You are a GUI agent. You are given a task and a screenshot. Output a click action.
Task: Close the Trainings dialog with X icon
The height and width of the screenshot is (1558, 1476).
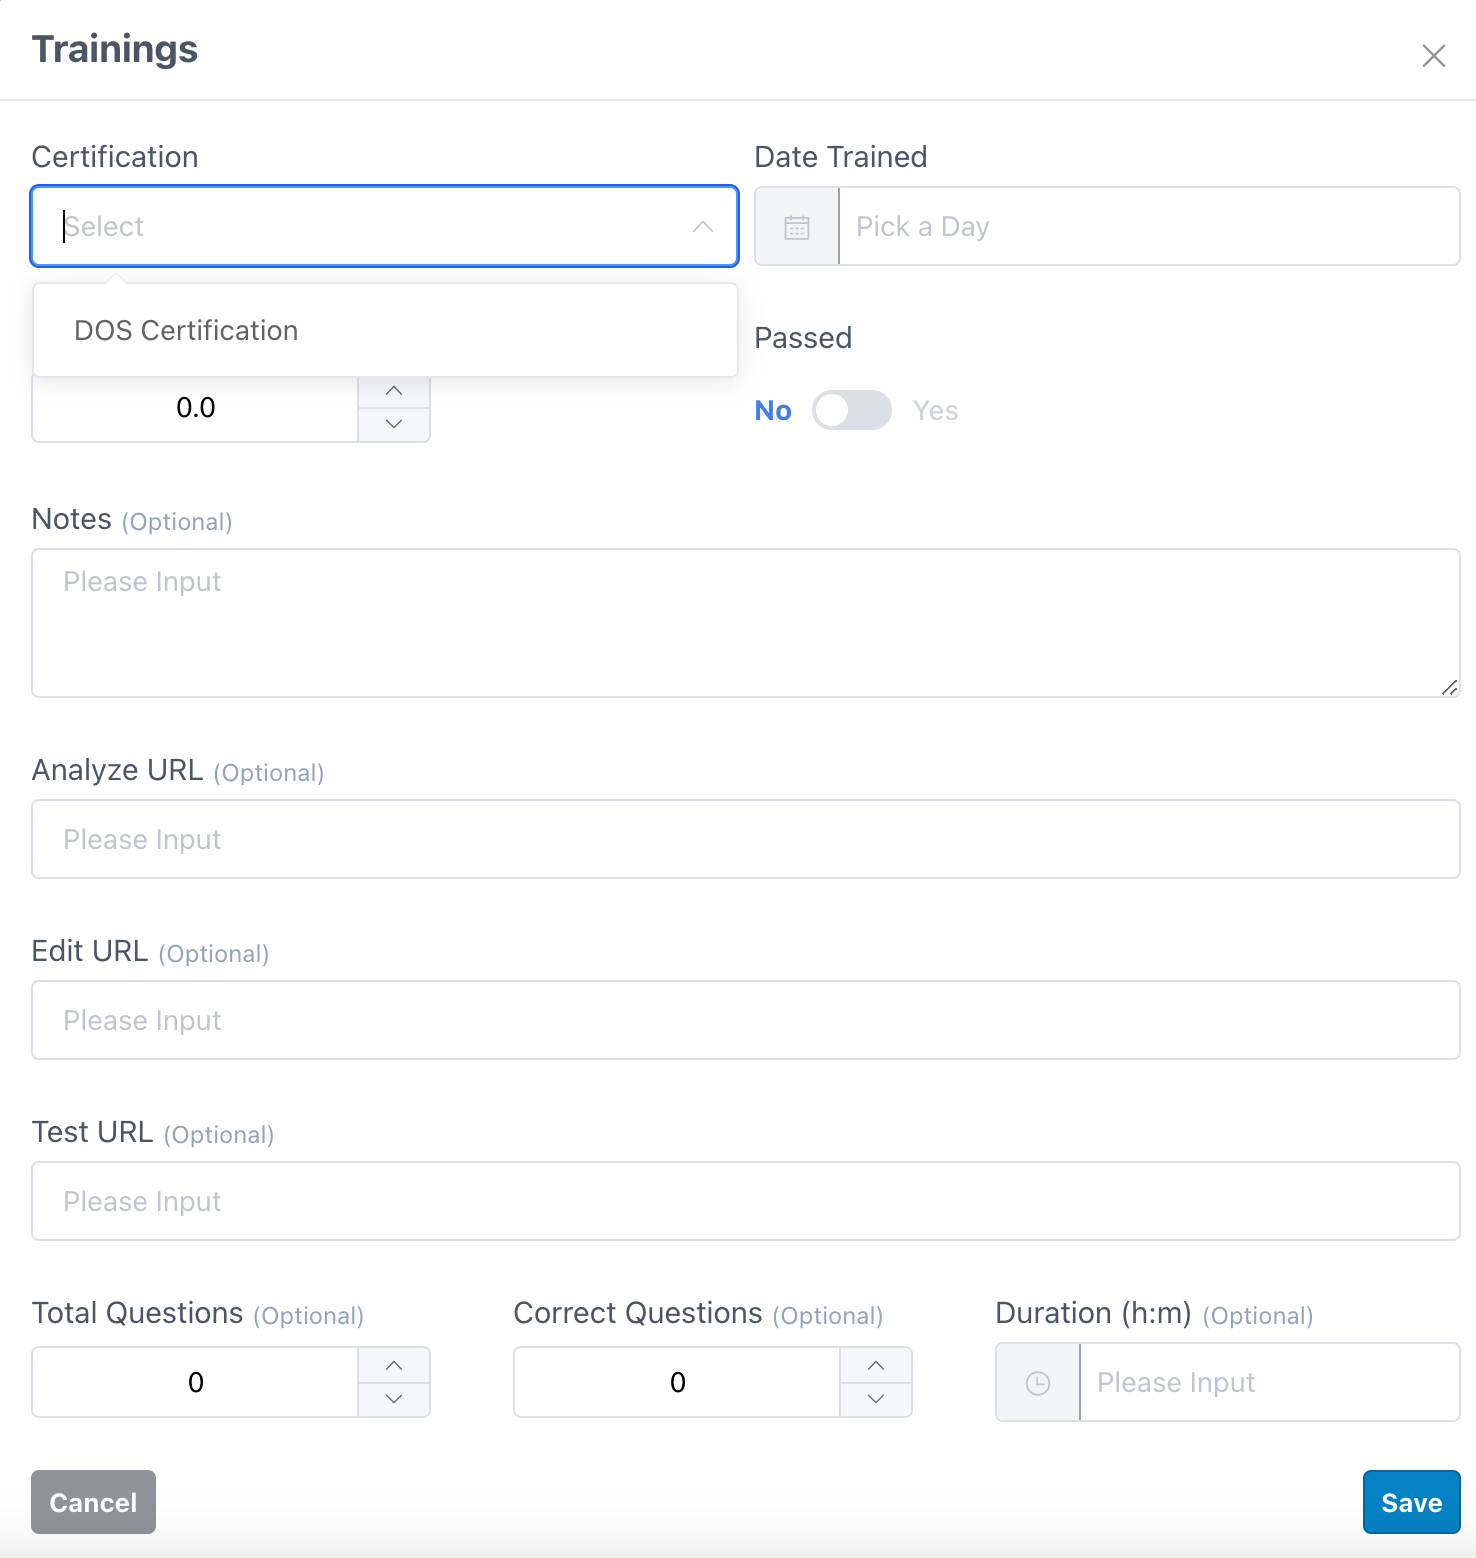pos(1434,56)
